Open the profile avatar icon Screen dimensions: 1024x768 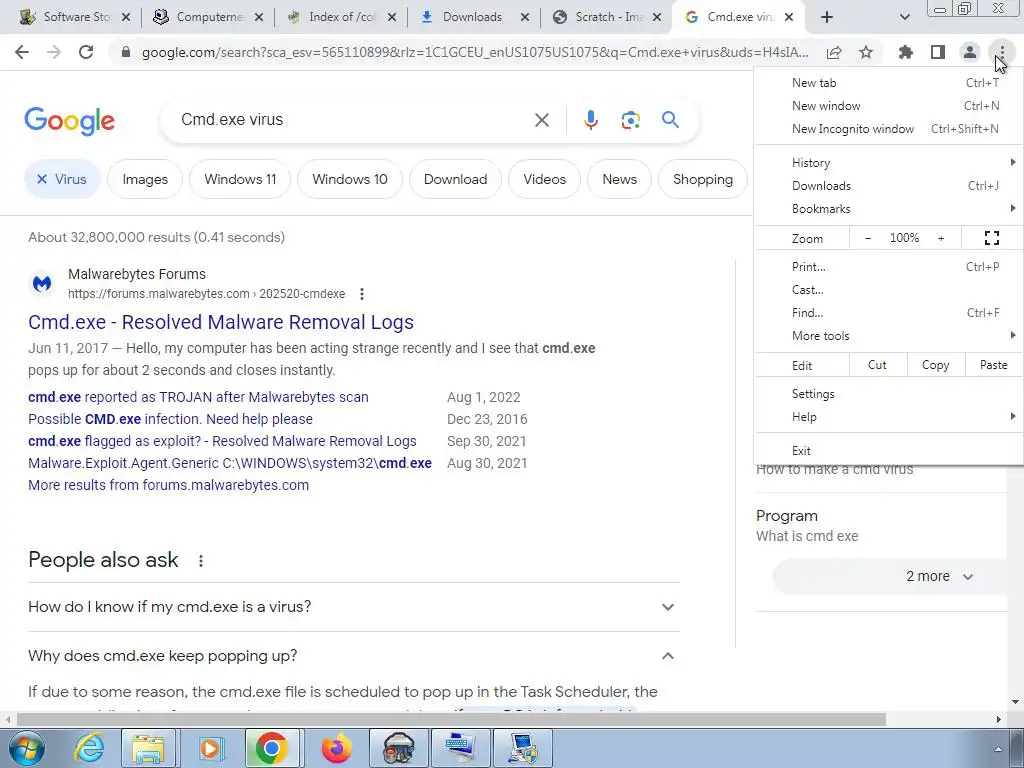tap(970, 52)
